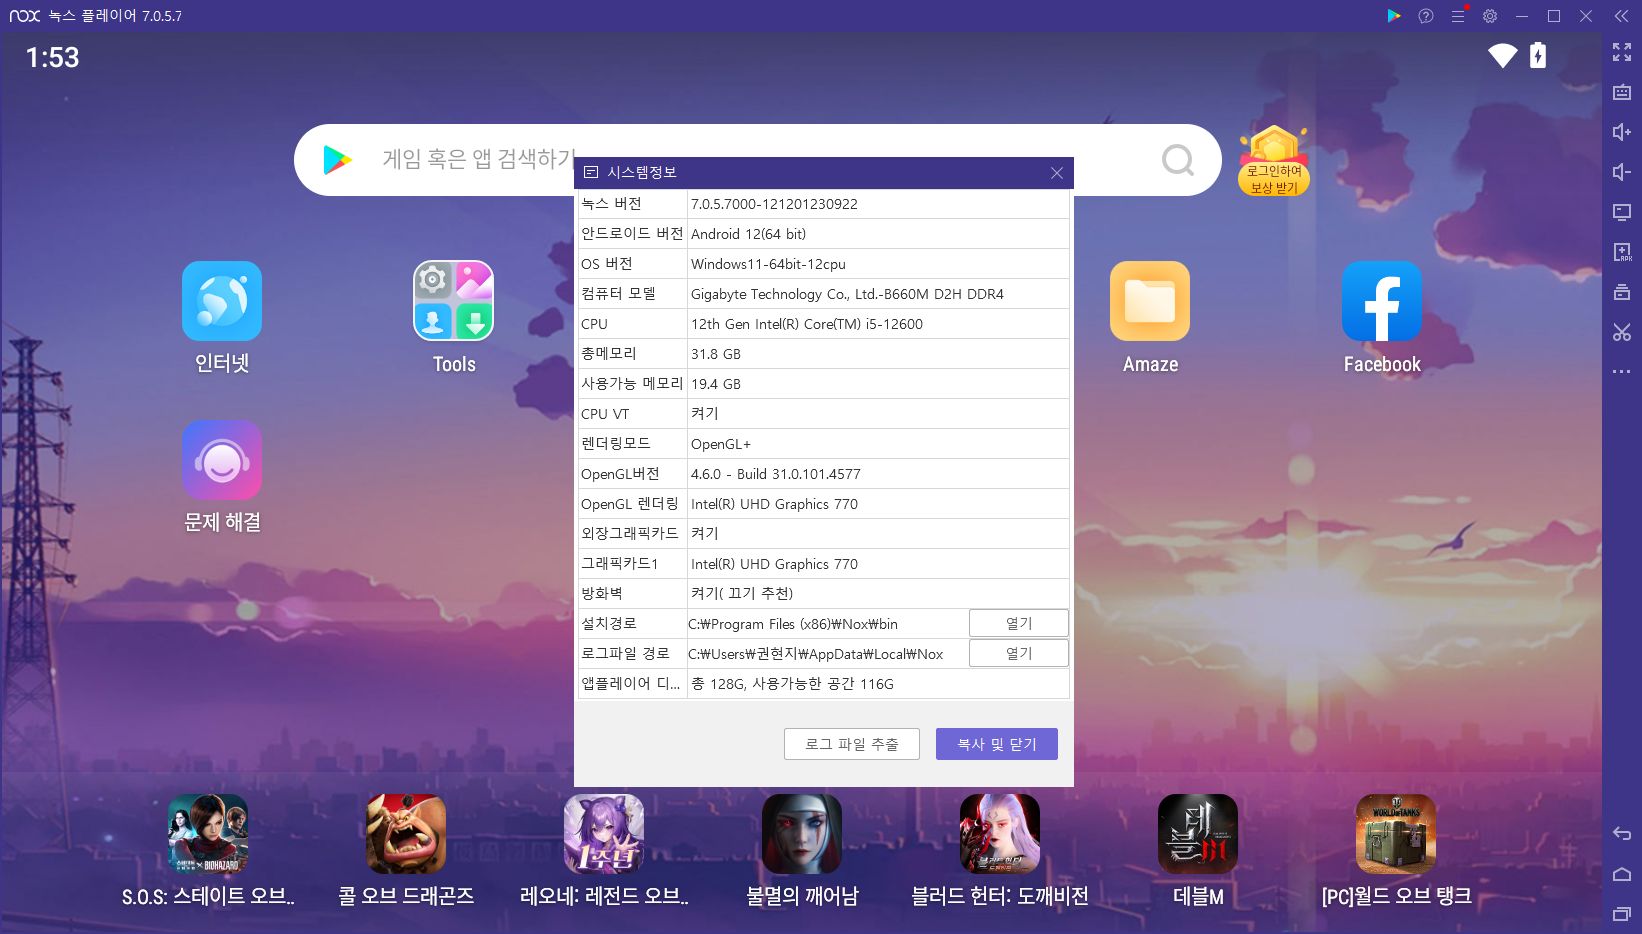This screenshot has width=1642, height=934.
Task: Open the S.O.S: 스테이트 오브 game
Action: tap(208, 834)
